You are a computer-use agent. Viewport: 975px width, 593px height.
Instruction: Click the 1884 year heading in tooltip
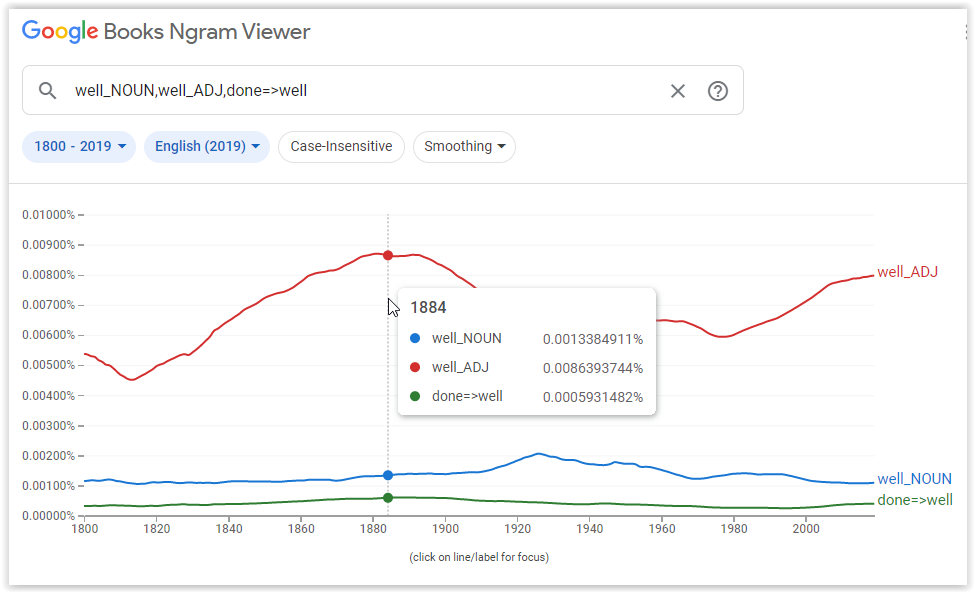(428, 308)
